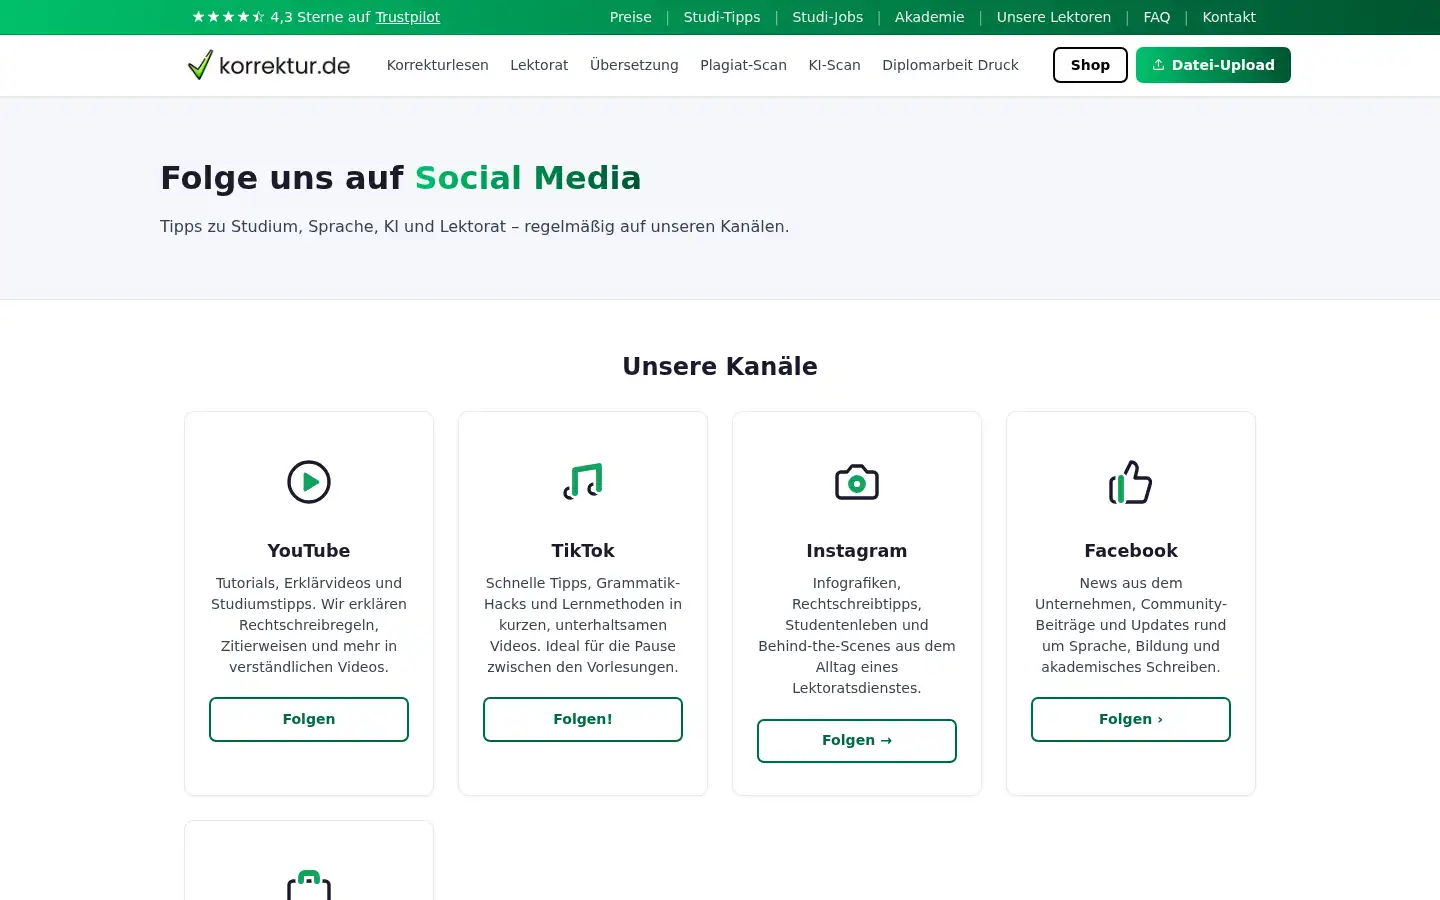
Task: Click the TikTok description about Schnelle Tipps
Action: pyautogui.click(x=583, y=625)
